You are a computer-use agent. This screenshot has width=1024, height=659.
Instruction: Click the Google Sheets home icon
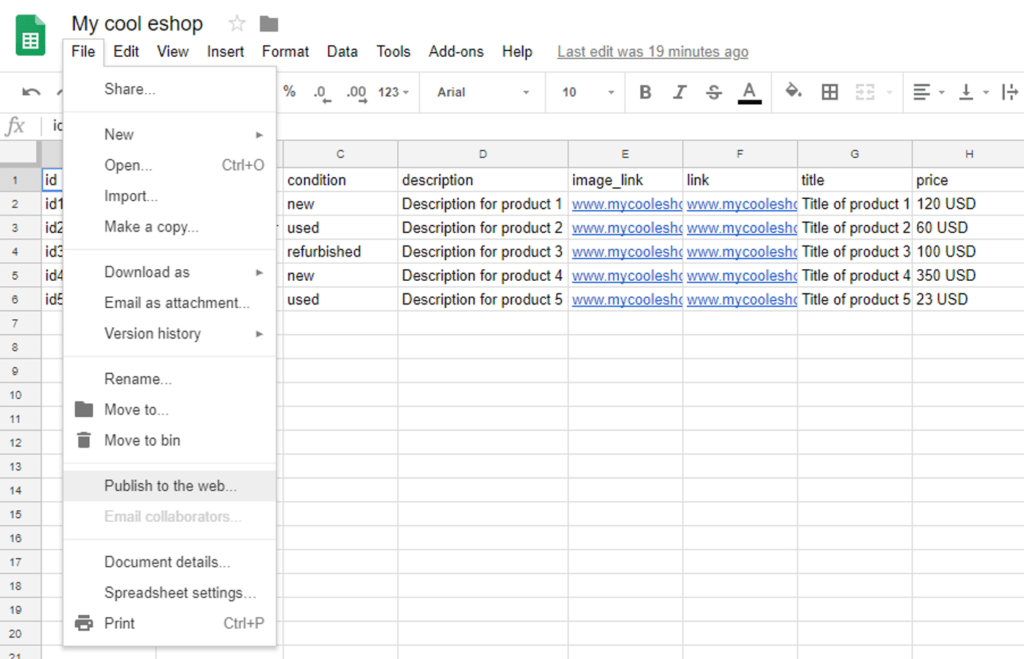pyautogui.click(x=30, y=35)
